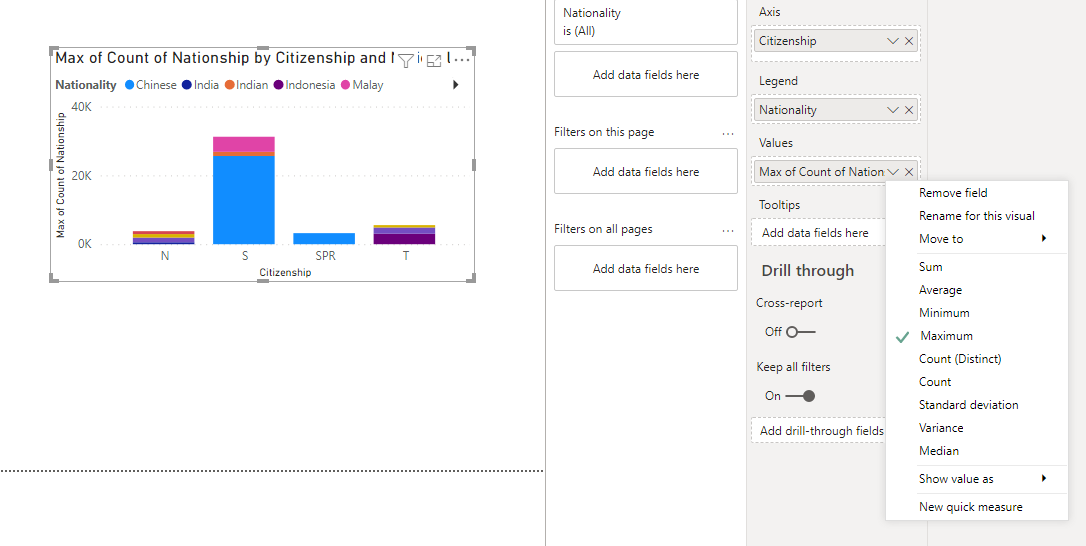Image resolution: width=1086 pixels, height=546 pixels.
Task: Expand the Nationality field dropdown chevron
Action: [x=893, y=109]
